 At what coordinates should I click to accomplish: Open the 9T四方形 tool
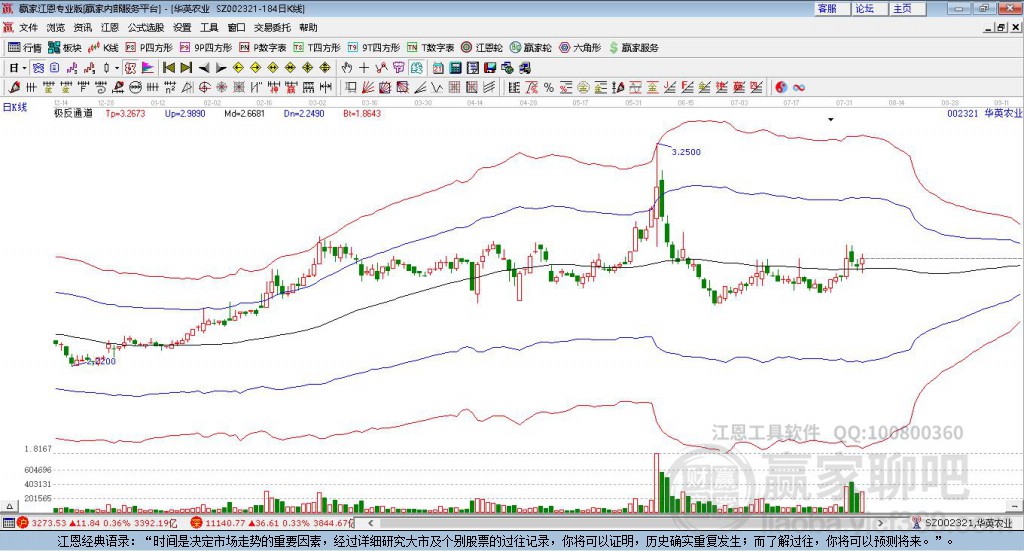click(x=373, y=48)
